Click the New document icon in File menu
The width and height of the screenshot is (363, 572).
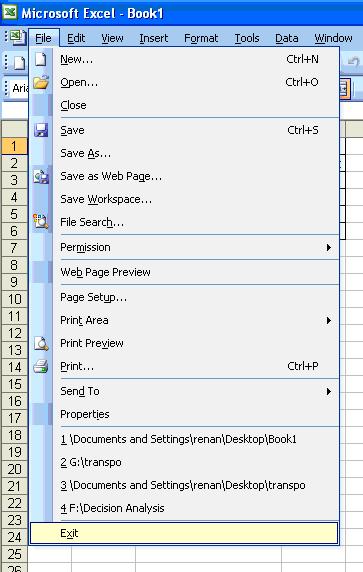40,59
